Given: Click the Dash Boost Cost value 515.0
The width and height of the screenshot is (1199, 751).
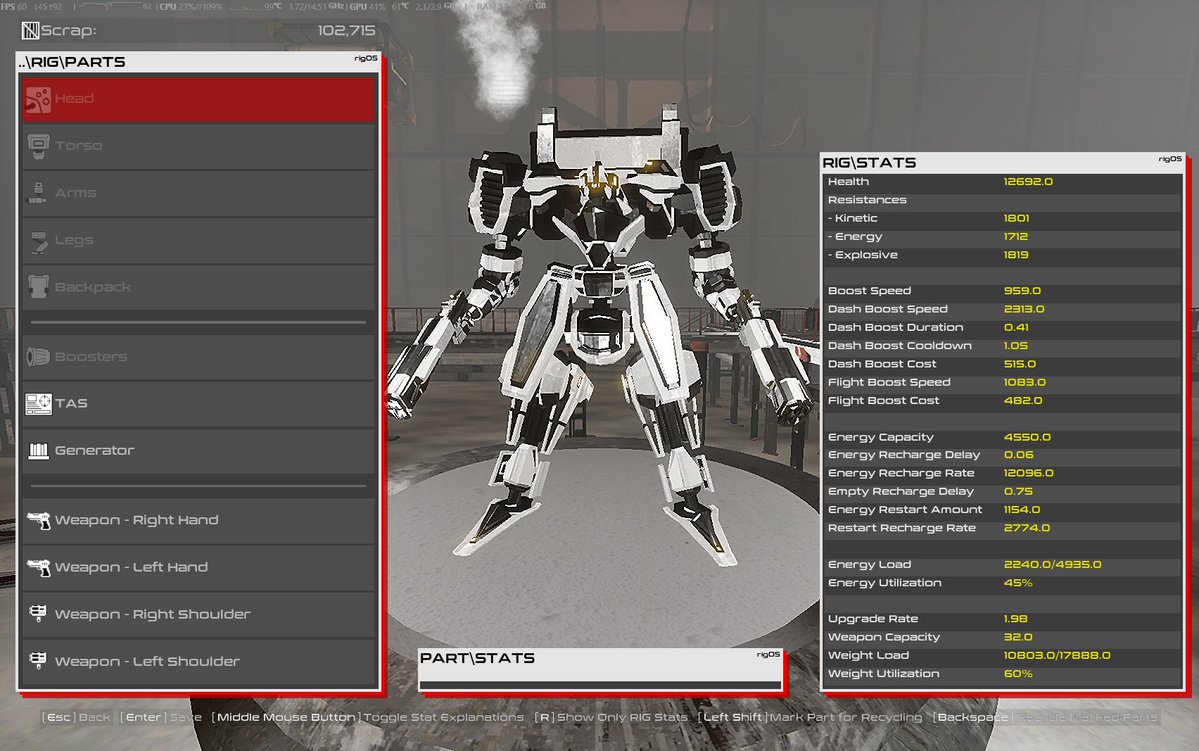Looking at the screenshot, I should (1020, 364).
